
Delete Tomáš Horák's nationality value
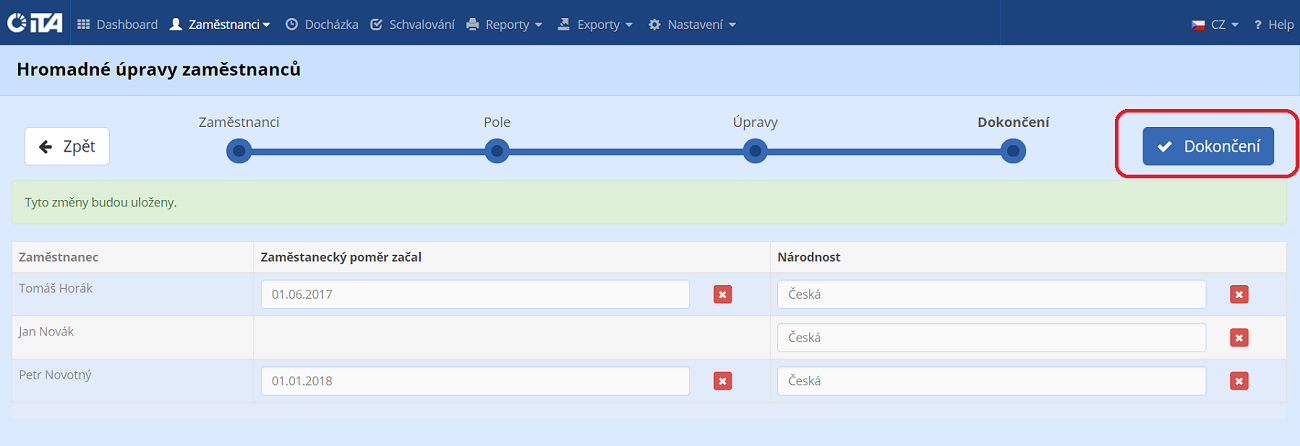pos(1239,294)
